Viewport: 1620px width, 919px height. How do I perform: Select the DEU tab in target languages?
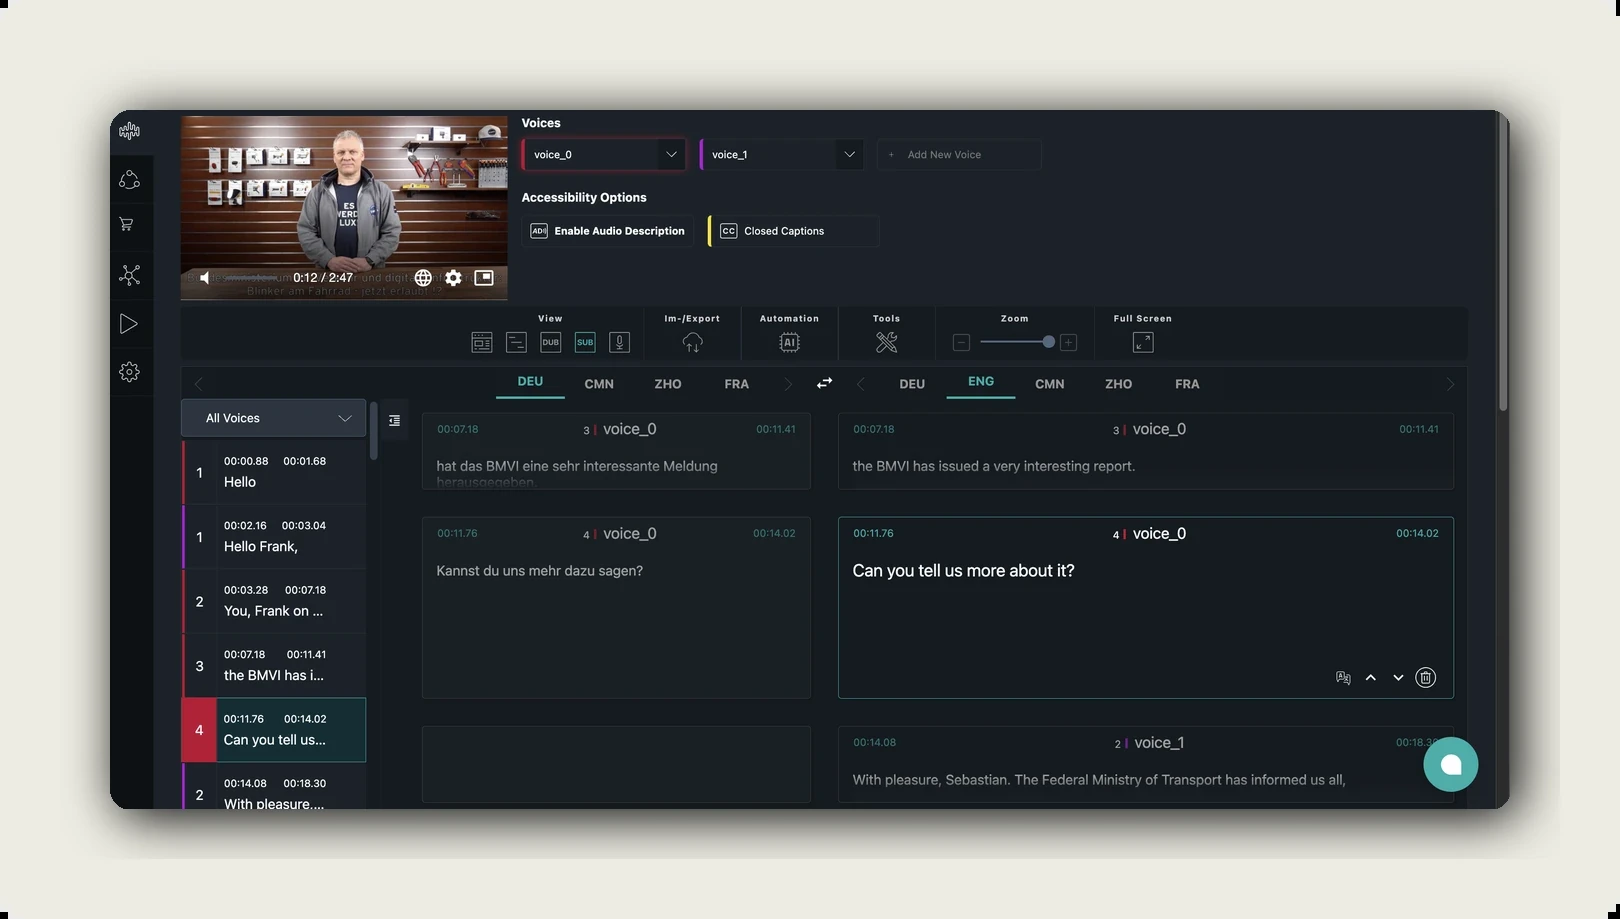(x=912, y=384)
